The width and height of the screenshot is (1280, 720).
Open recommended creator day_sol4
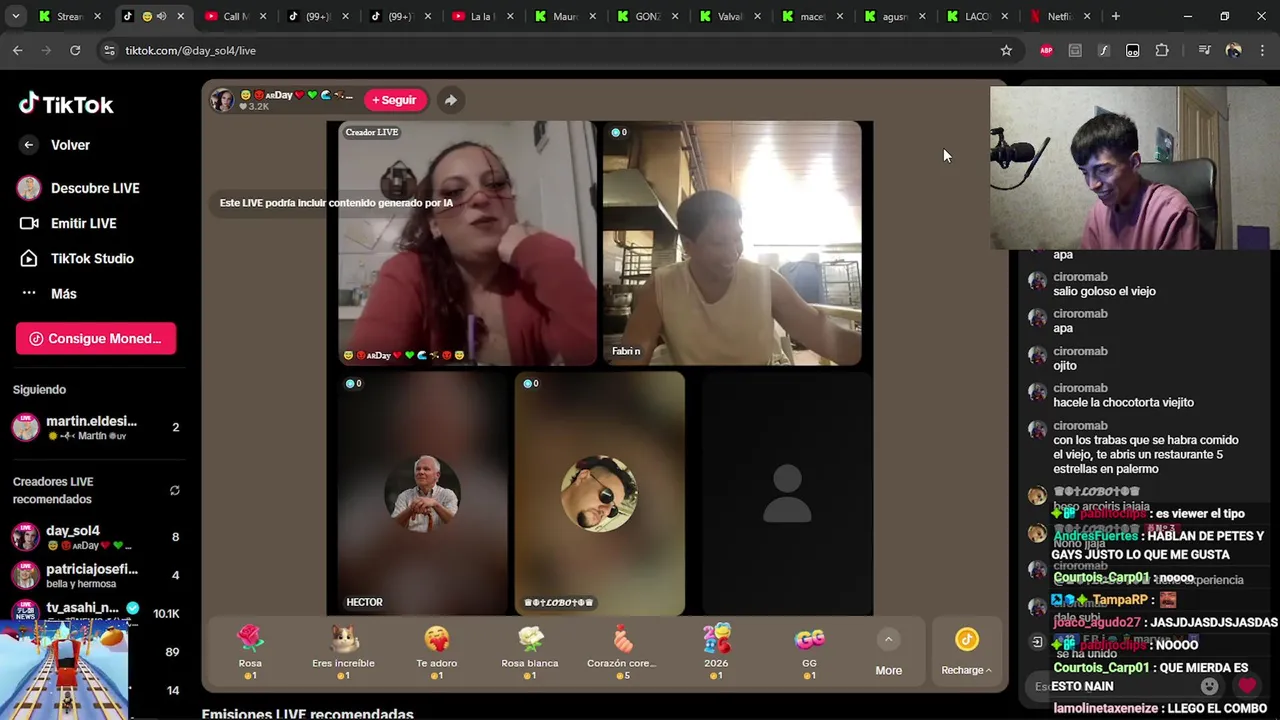click(96, 537)
